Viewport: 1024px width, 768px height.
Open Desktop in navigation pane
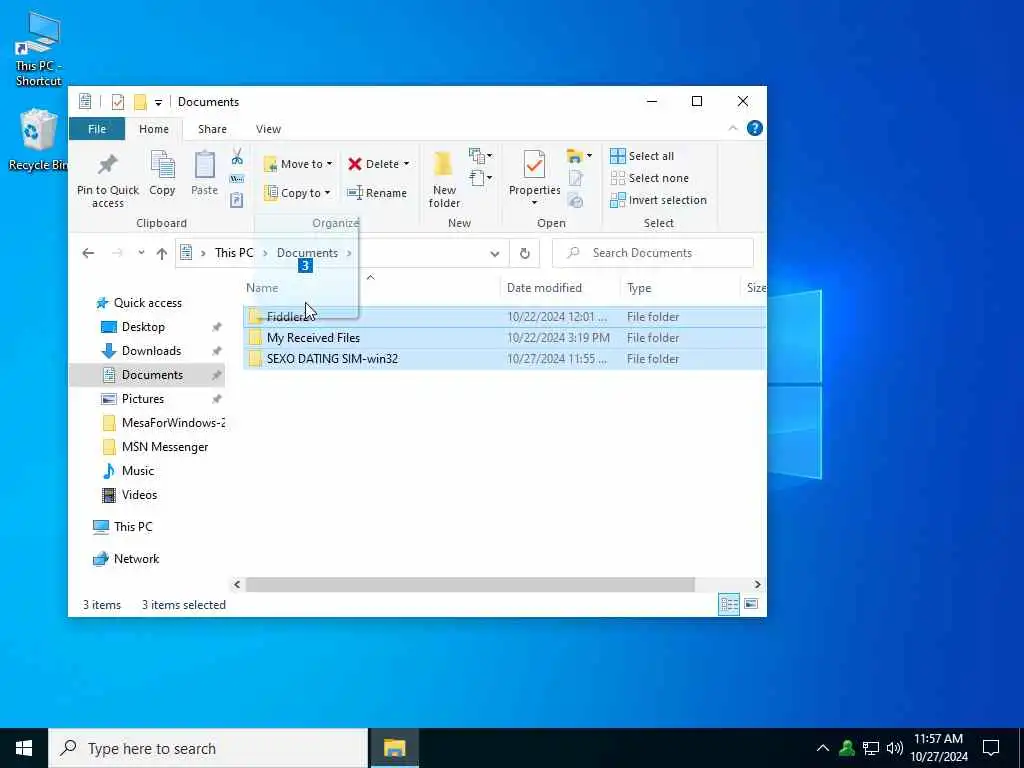click(143, 327)
